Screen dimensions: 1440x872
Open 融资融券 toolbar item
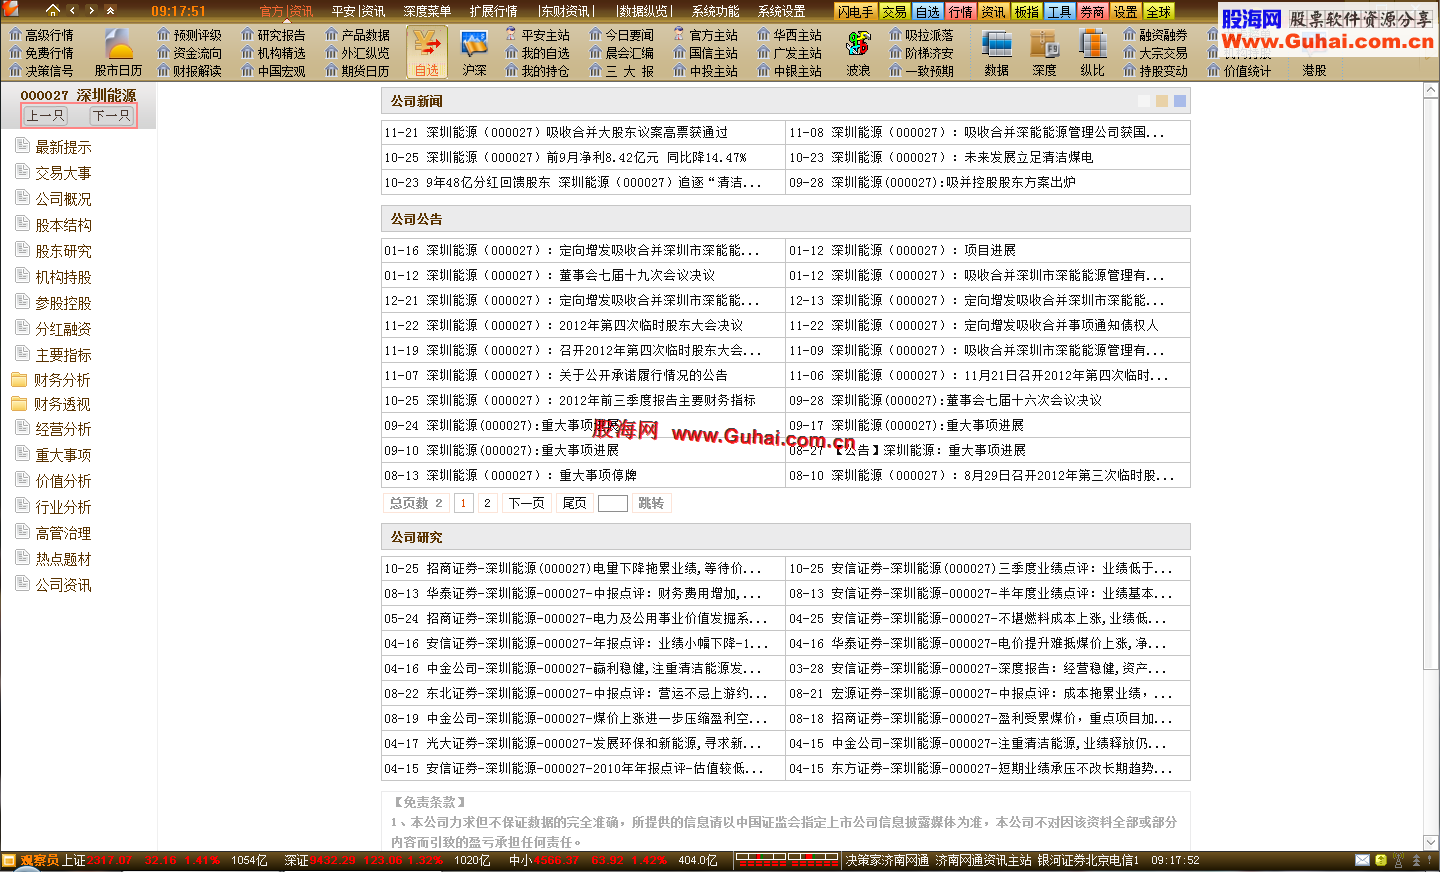(1155, 35)
